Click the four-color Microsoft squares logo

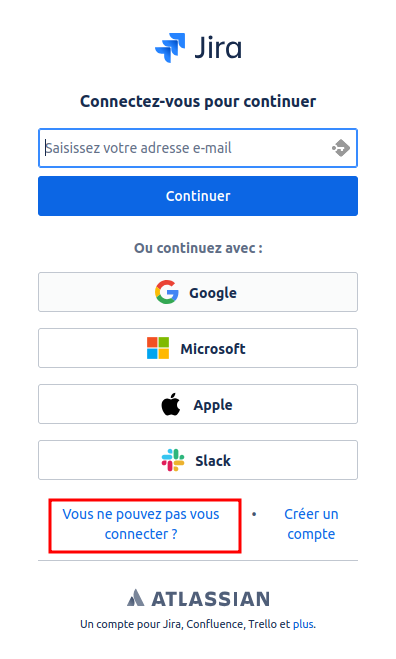[x=158, y=348]
